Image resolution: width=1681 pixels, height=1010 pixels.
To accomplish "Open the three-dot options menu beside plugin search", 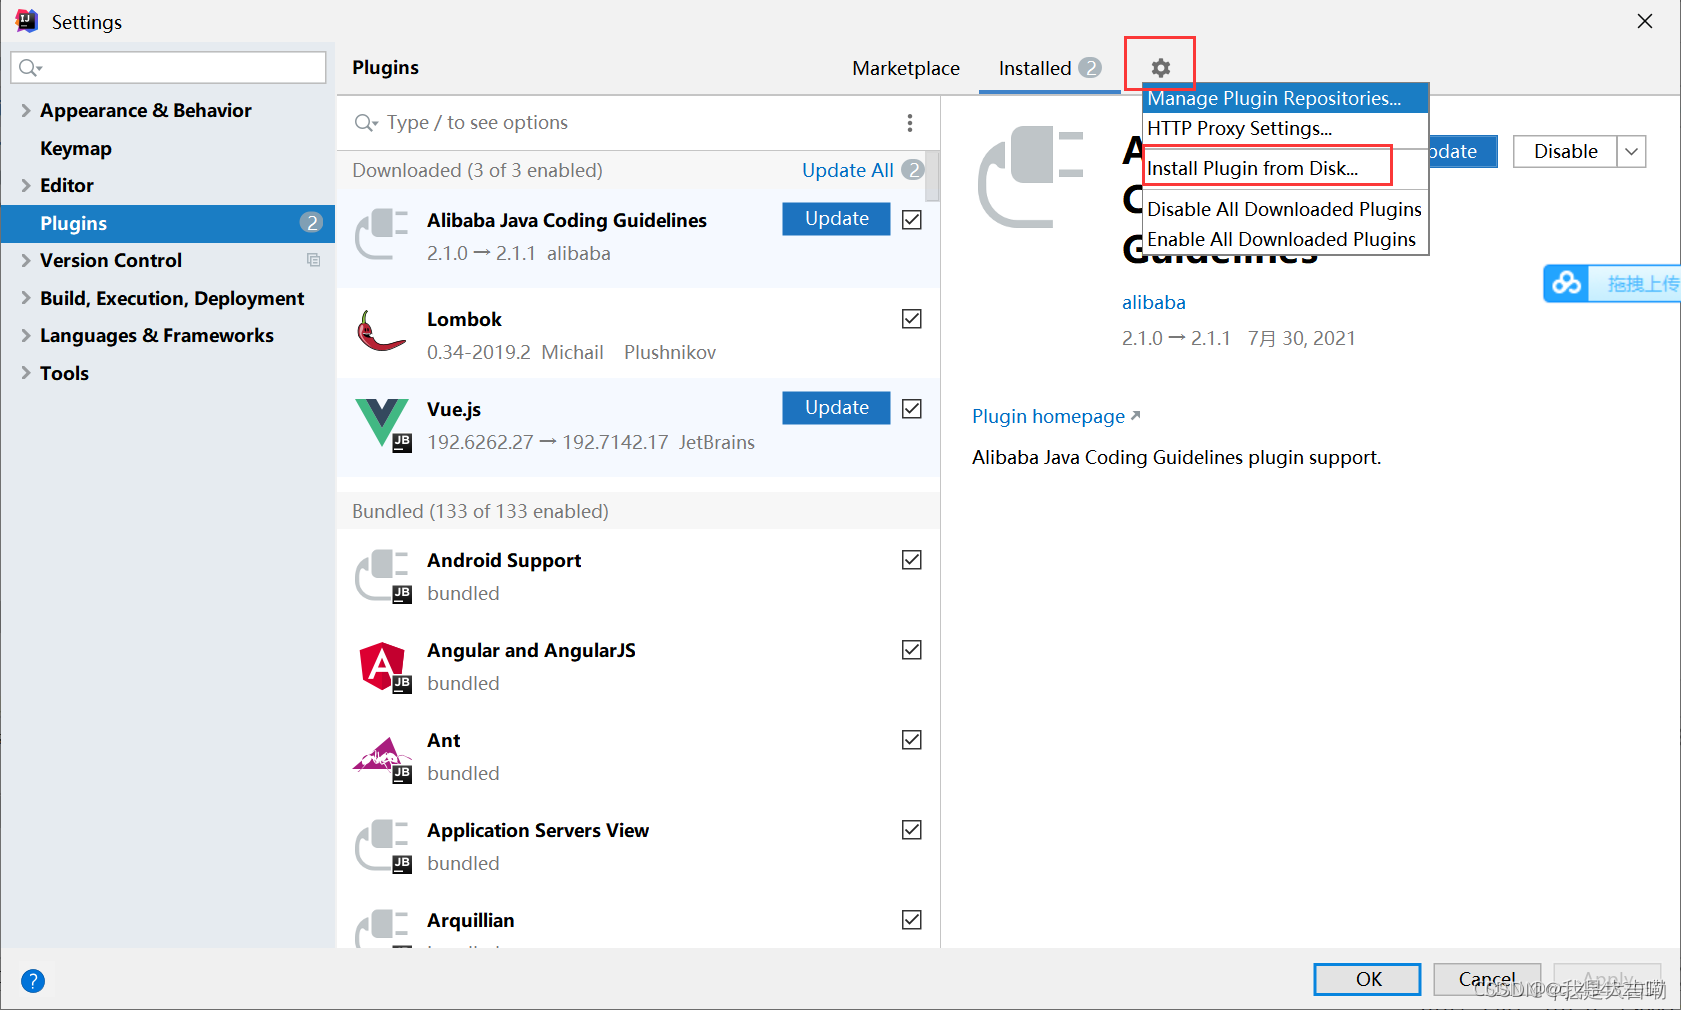I will coord(909,123).
